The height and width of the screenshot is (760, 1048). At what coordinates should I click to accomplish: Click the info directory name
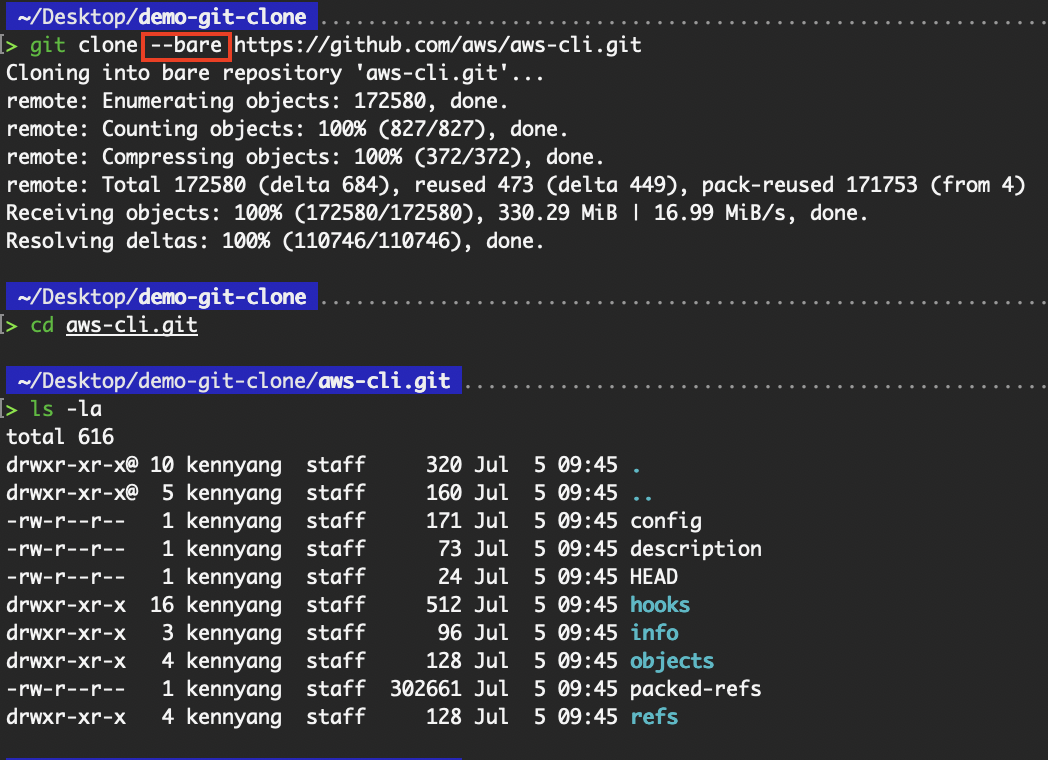(x=654, y=633)
